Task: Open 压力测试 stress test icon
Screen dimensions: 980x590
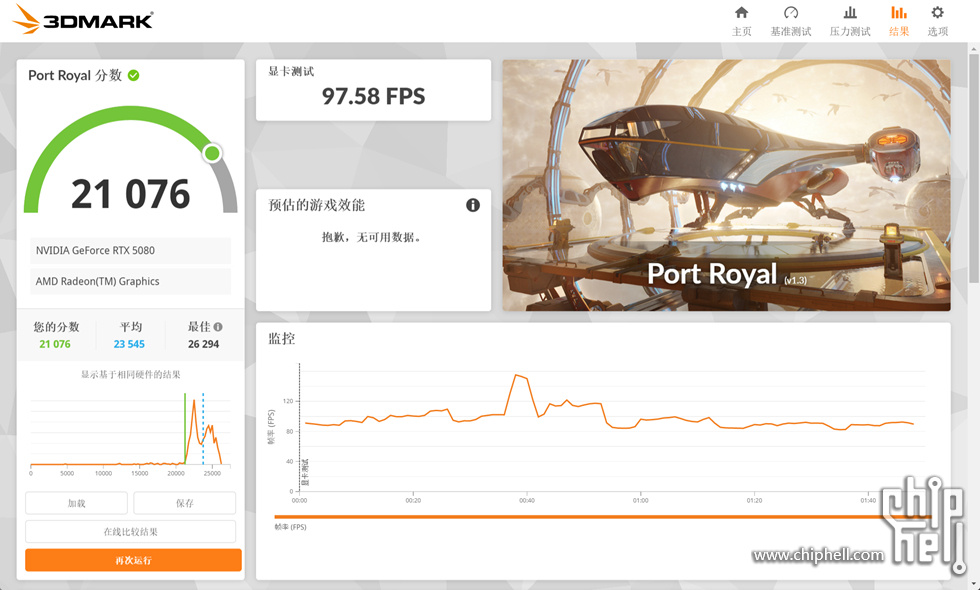Action: point(850,13)
